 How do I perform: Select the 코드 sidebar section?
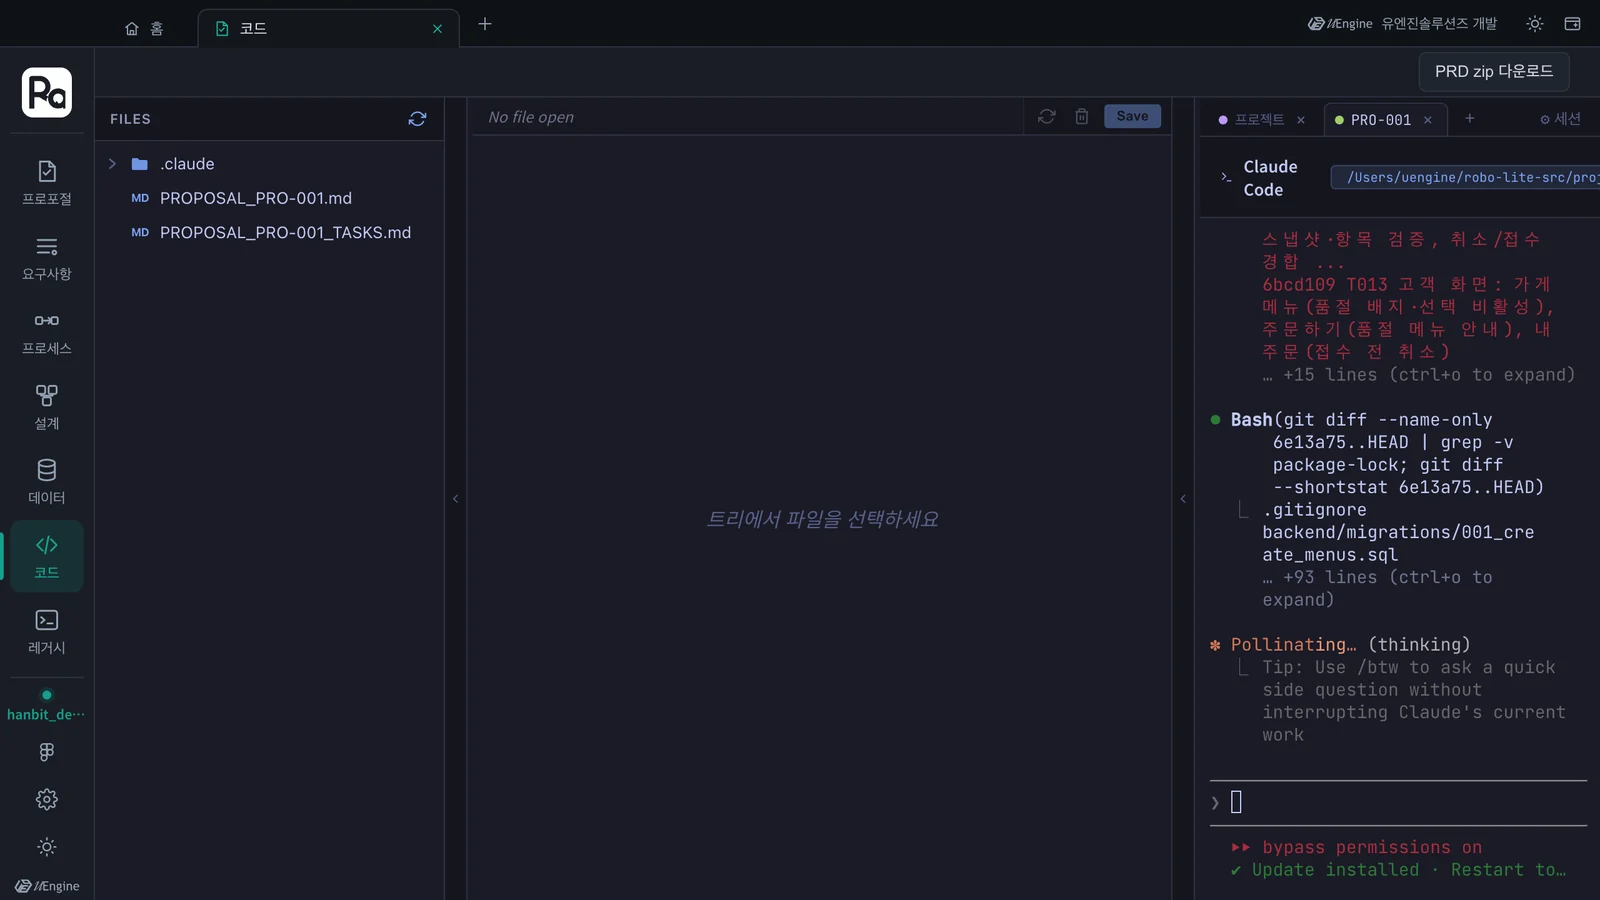[x=47, y=557]
